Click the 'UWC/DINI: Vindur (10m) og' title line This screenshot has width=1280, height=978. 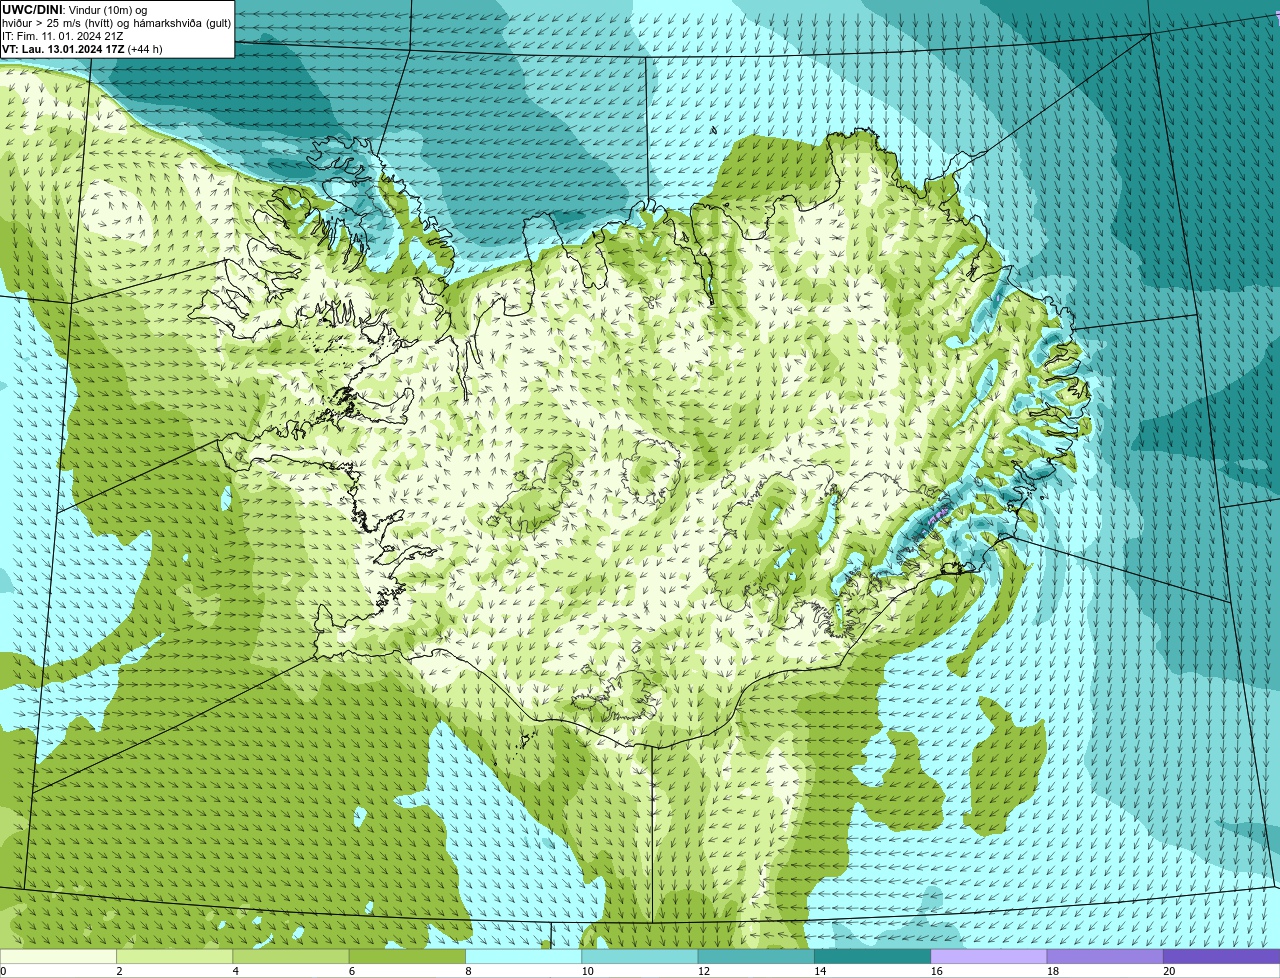[74, 10]
